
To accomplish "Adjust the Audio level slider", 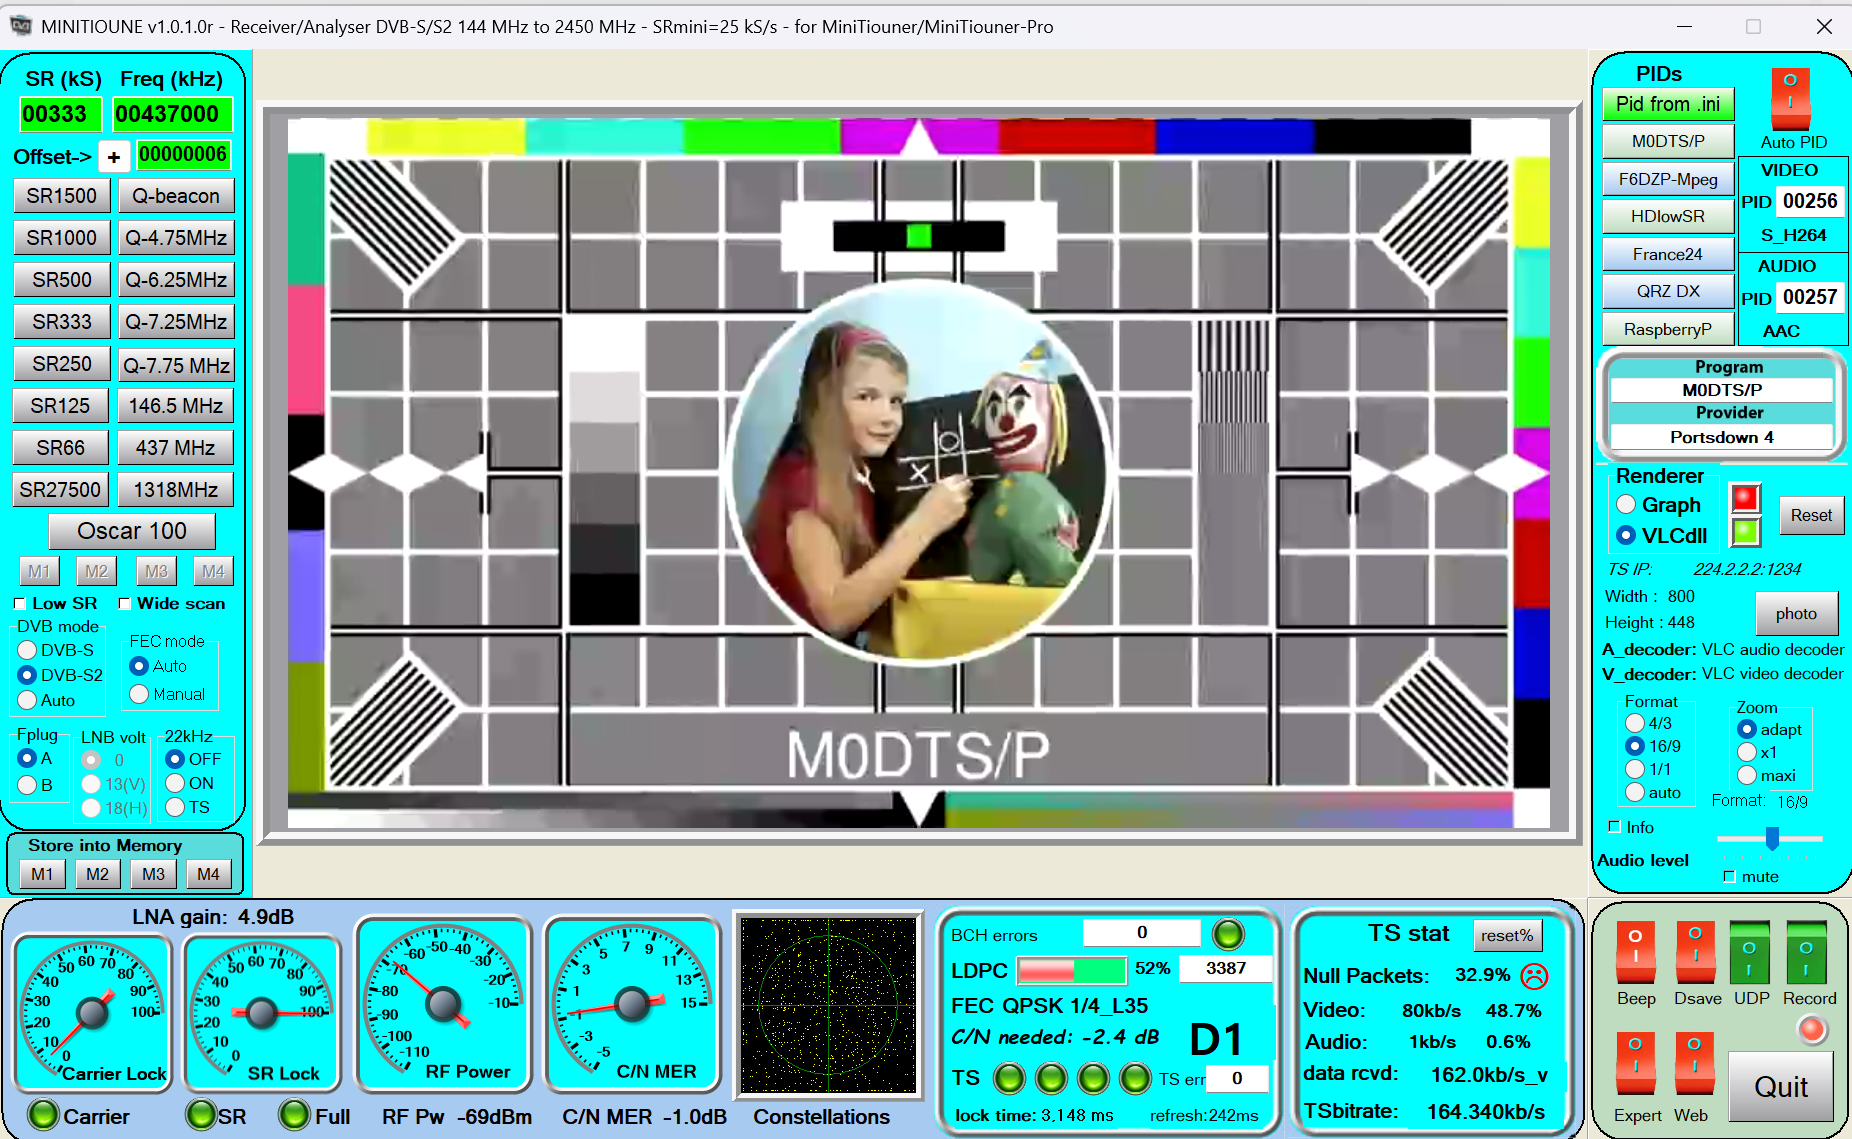I will (x=1771, y=838).
